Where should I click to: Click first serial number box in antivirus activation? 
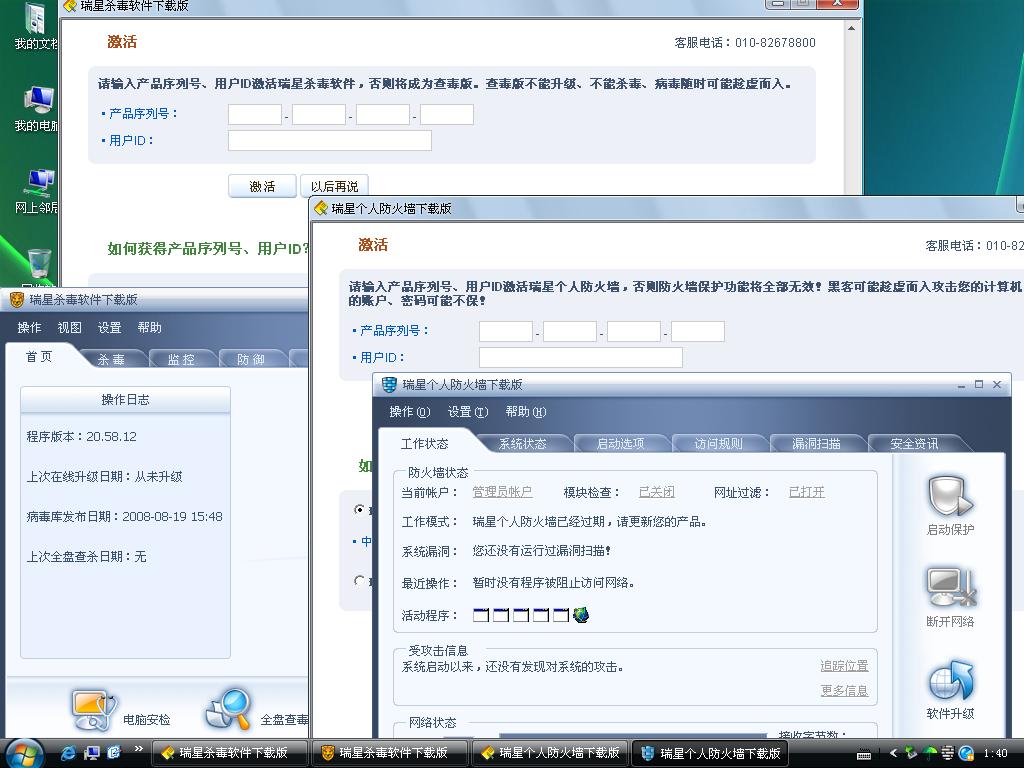coord(255,114)
